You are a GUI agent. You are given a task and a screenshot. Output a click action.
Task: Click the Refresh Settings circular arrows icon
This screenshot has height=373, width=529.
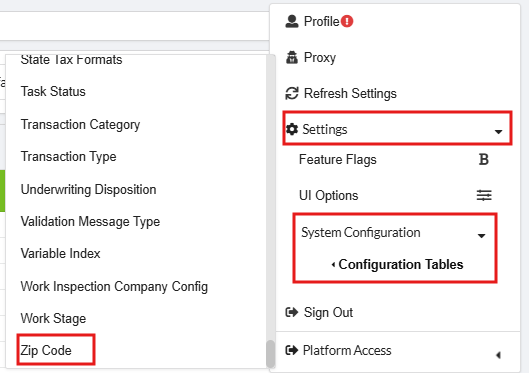(292, 93)
